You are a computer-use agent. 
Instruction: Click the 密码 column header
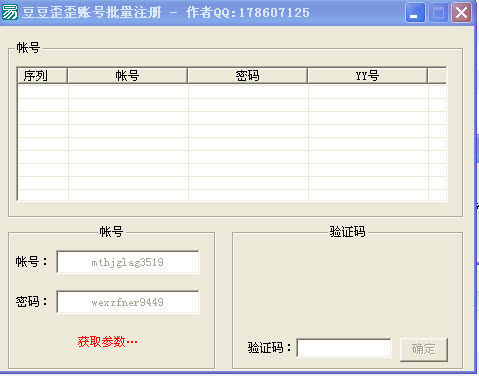tap(248, 76)
